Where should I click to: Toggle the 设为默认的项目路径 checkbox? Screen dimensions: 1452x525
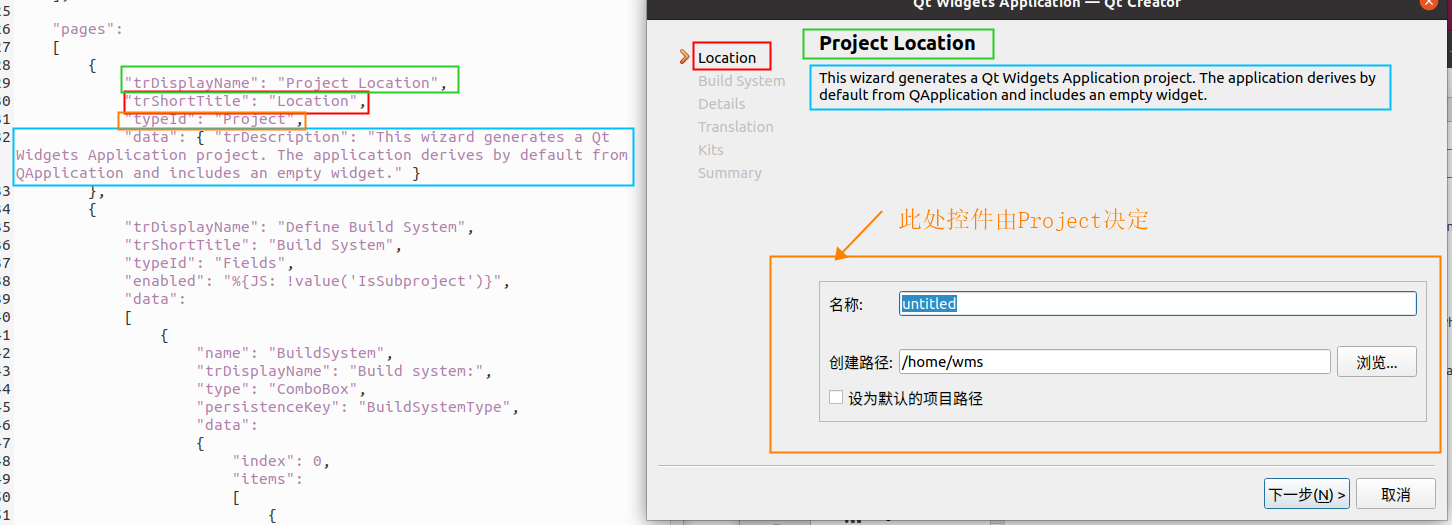coord(836,397)
